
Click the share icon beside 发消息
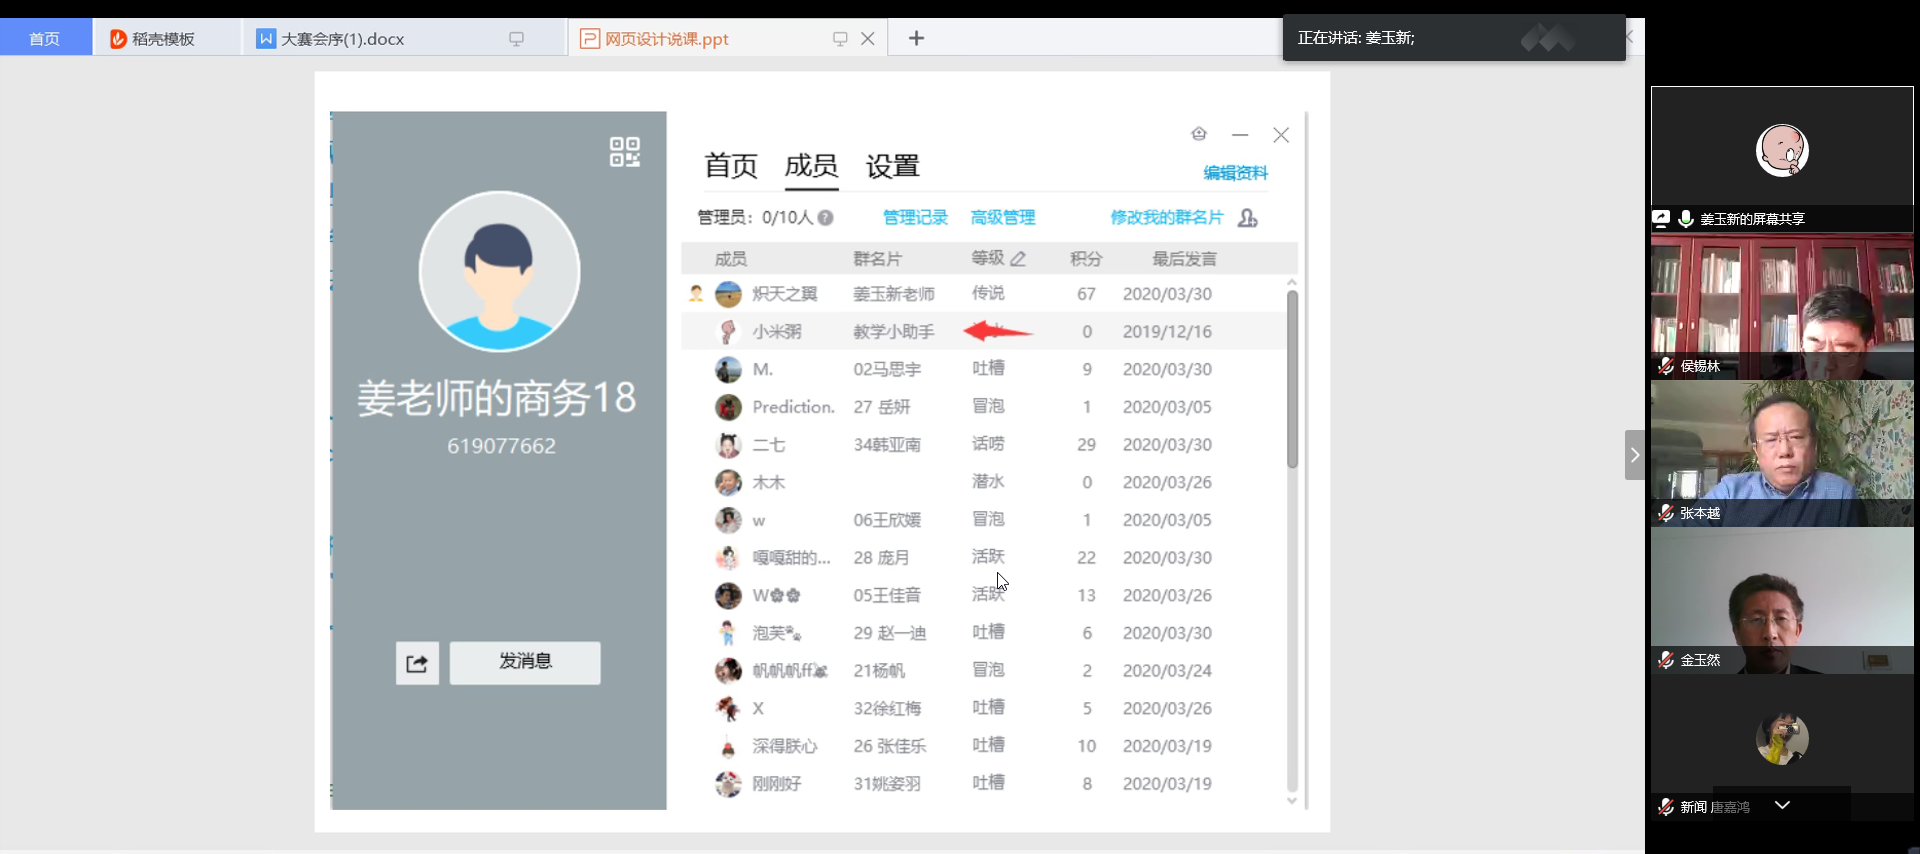[x=417, y=663]
